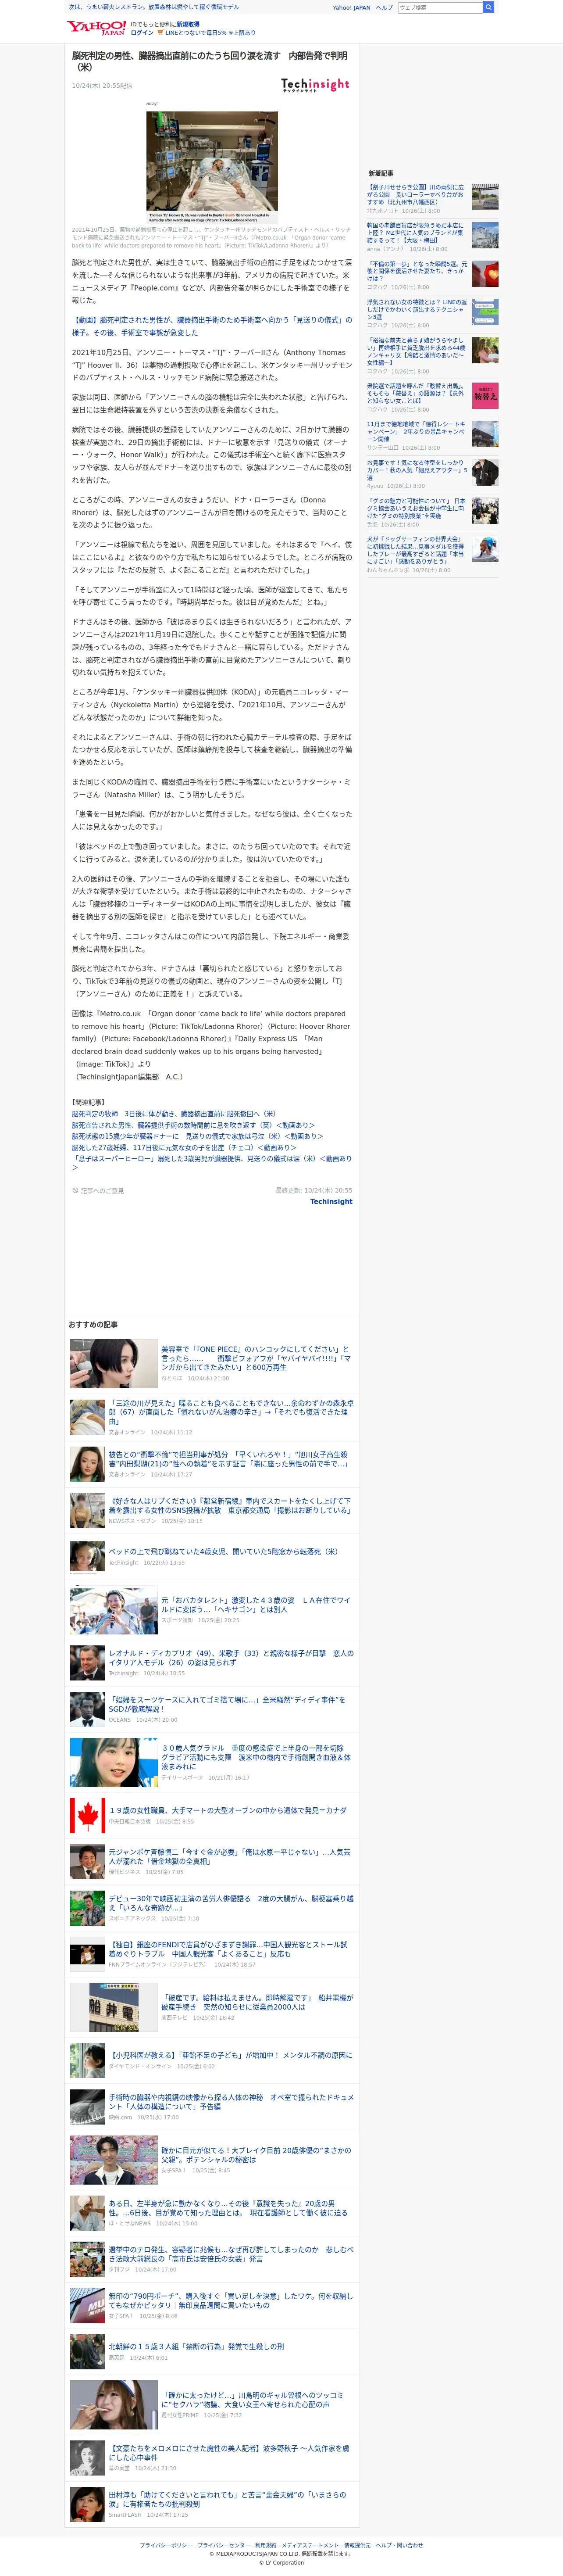Click the 新規取得 ID registration link

click(x=188, y=24)
